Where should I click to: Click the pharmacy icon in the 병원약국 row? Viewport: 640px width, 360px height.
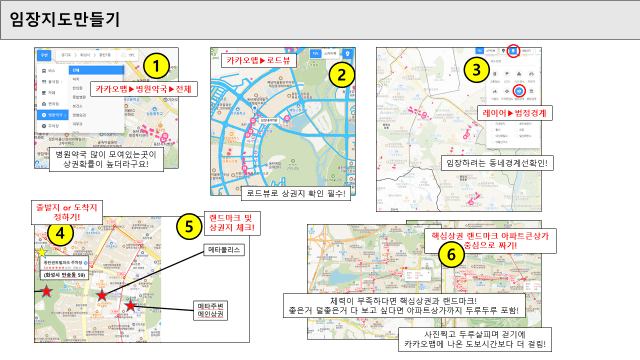click(x=44, y=115)
